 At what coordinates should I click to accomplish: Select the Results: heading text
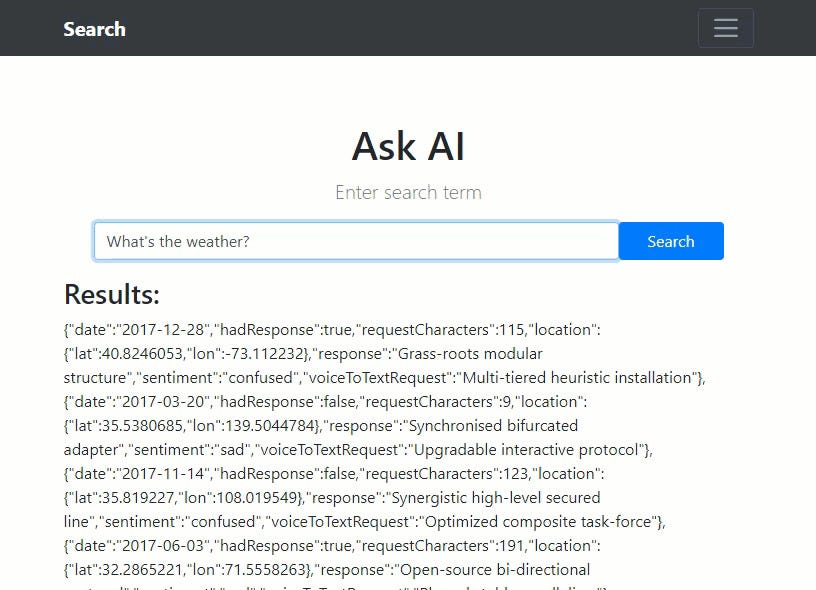111,295
